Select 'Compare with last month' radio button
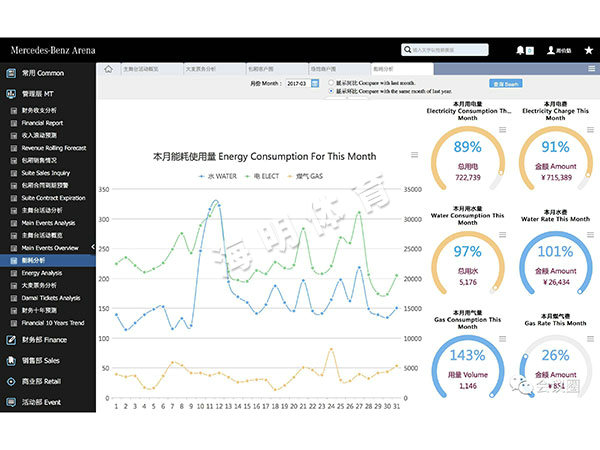This screenshot has height=450, width=600. pyautogui.click(x=332, y=81)
